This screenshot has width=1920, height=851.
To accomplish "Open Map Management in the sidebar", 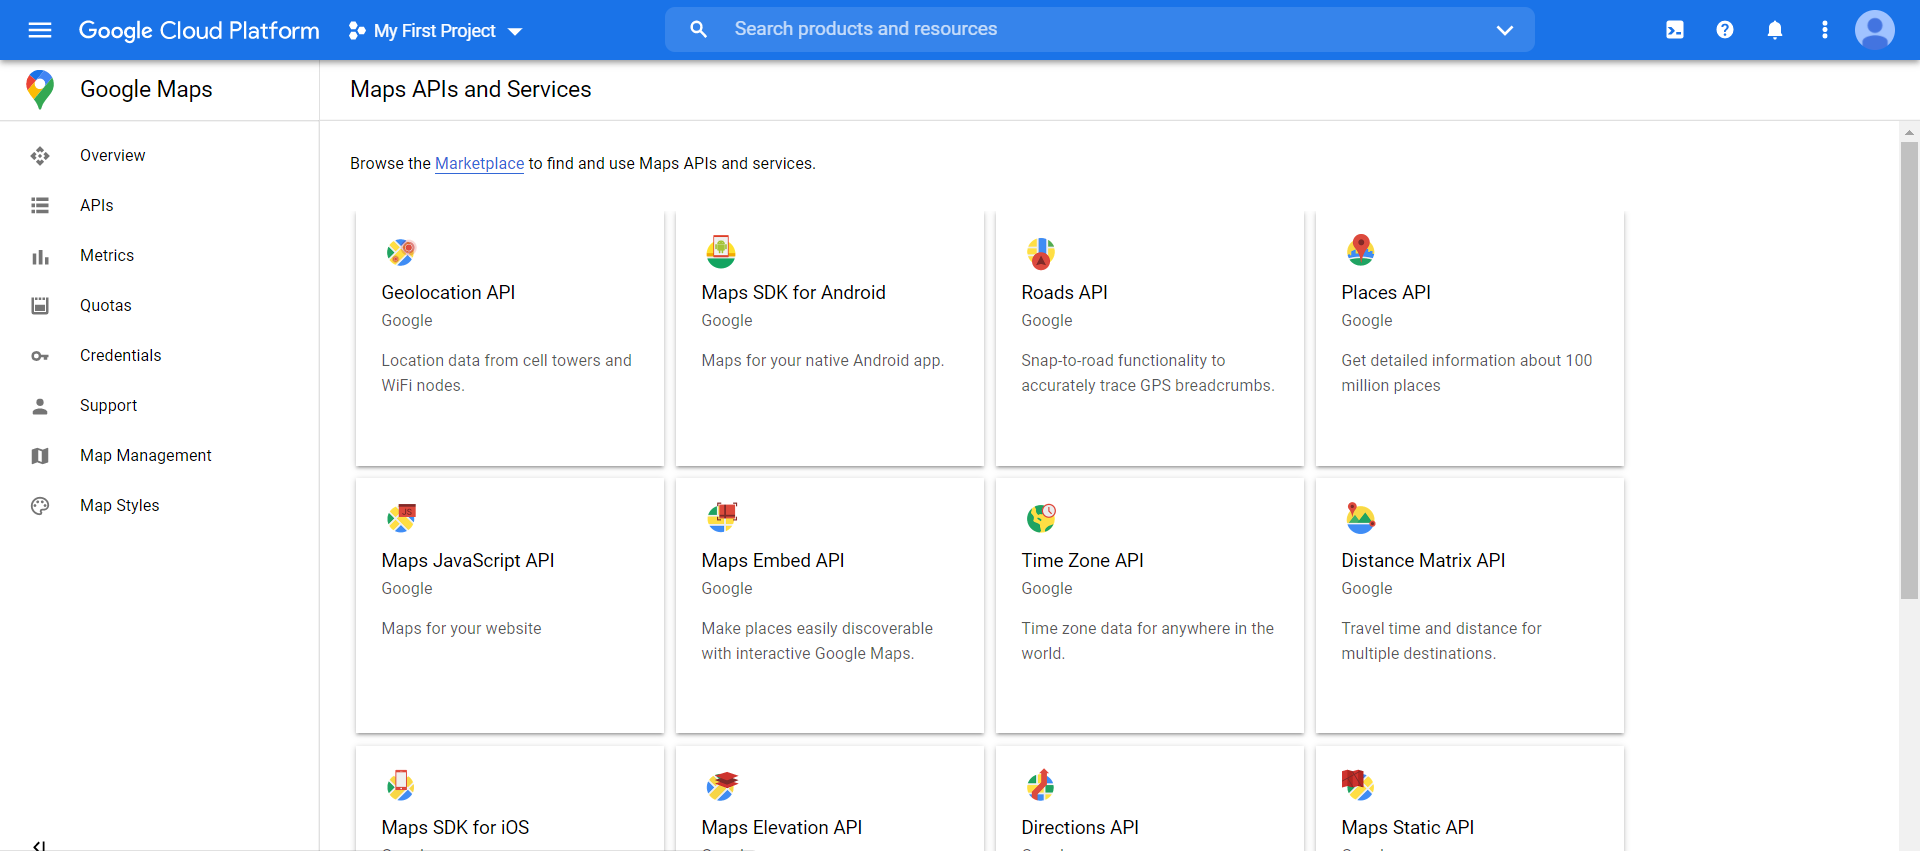I will [146, 456].
